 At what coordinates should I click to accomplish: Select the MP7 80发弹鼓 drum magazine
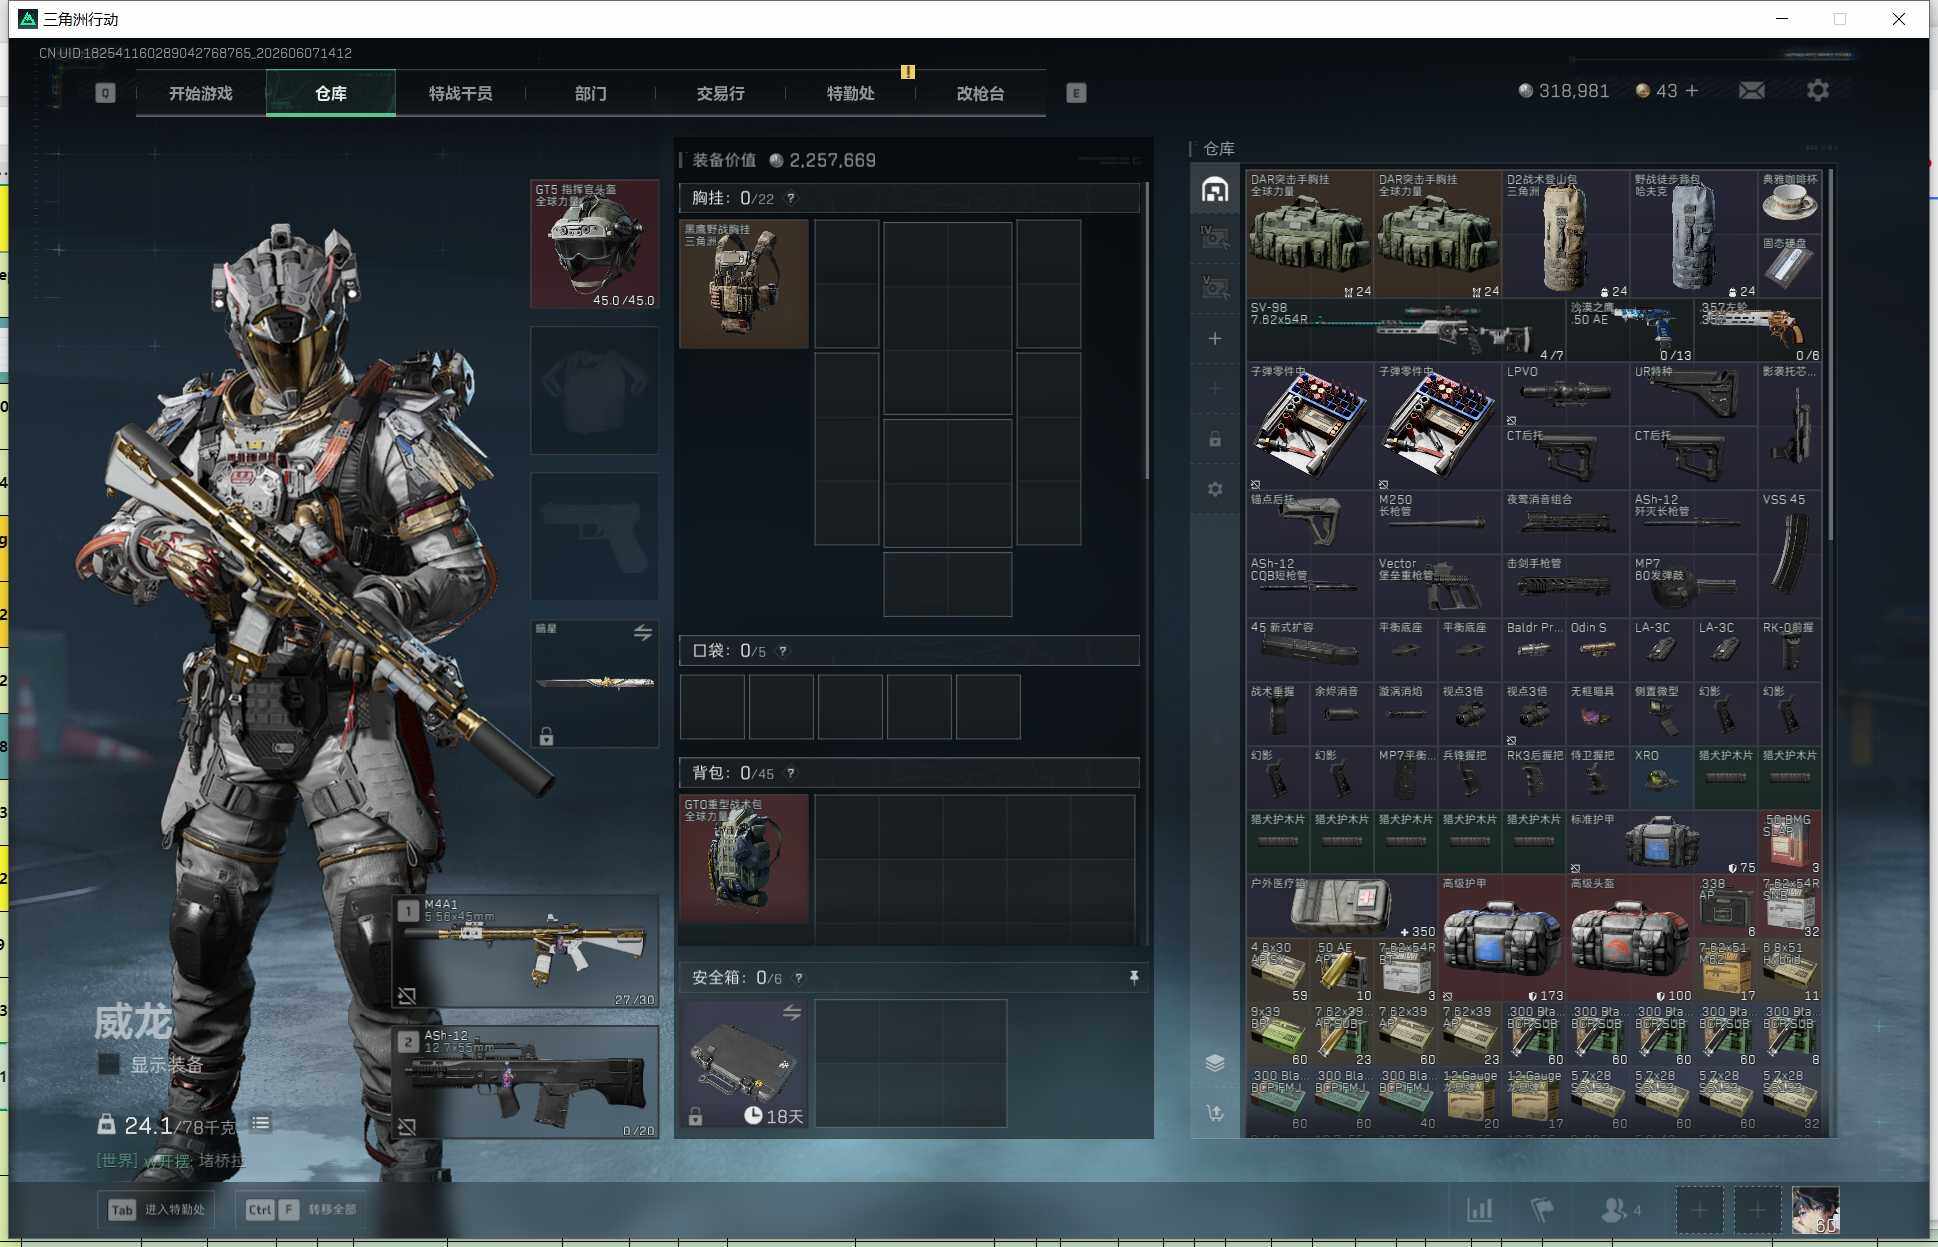click(x=1694, y=586)
